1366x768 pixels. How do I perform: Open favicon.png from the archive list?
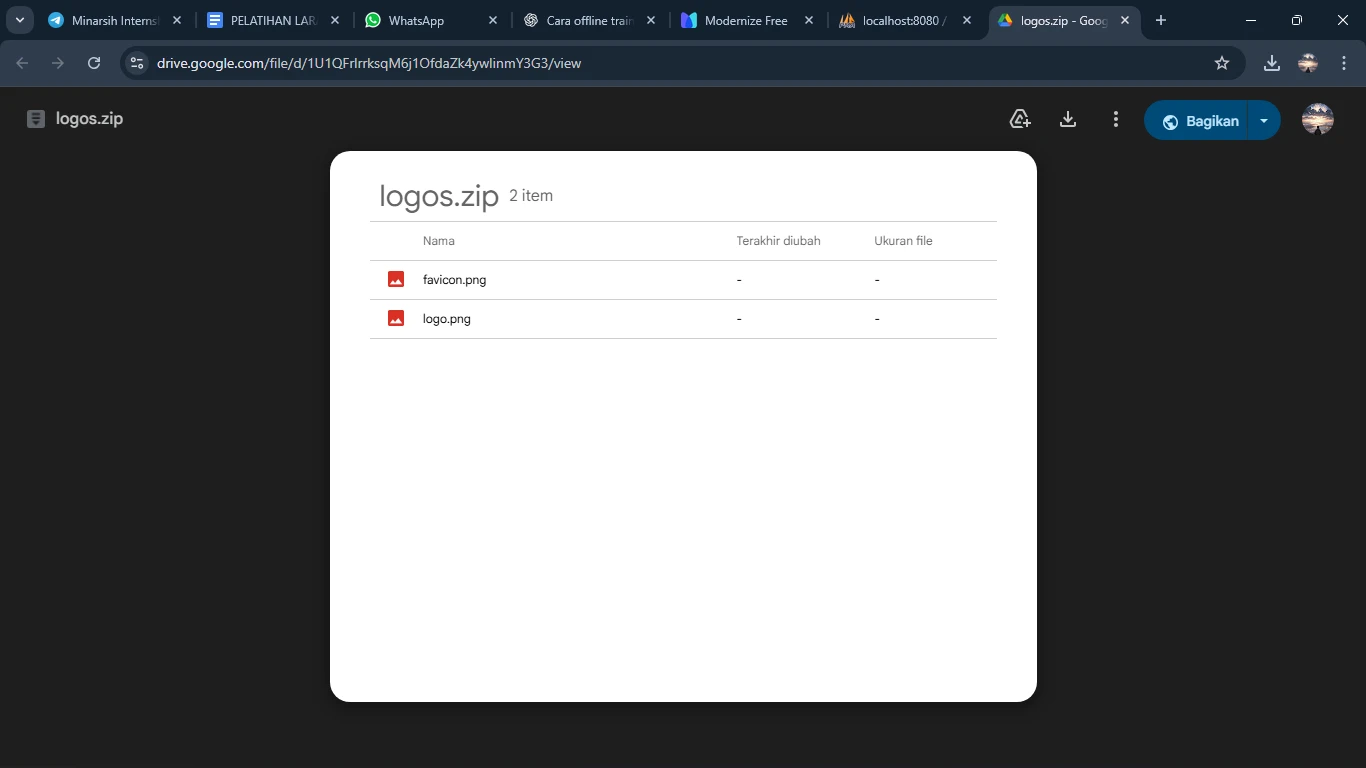(x=454, y=280)
